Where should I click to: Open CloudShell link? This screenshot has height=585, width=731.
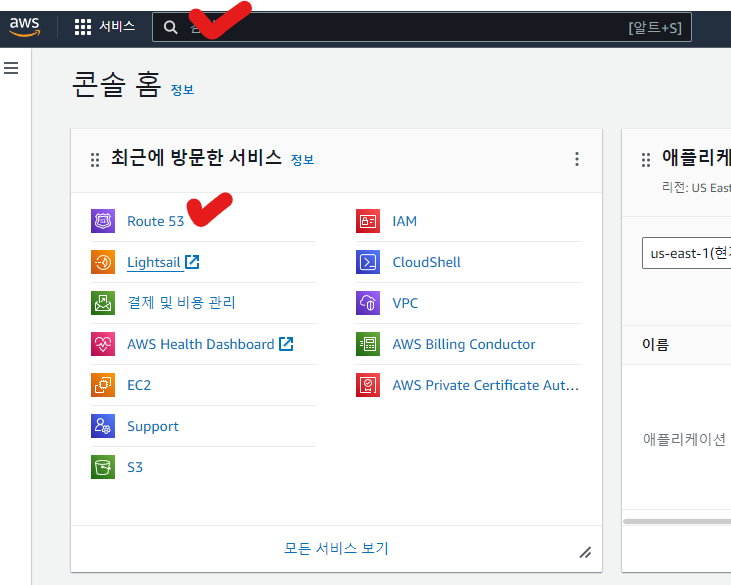[427, 262]
